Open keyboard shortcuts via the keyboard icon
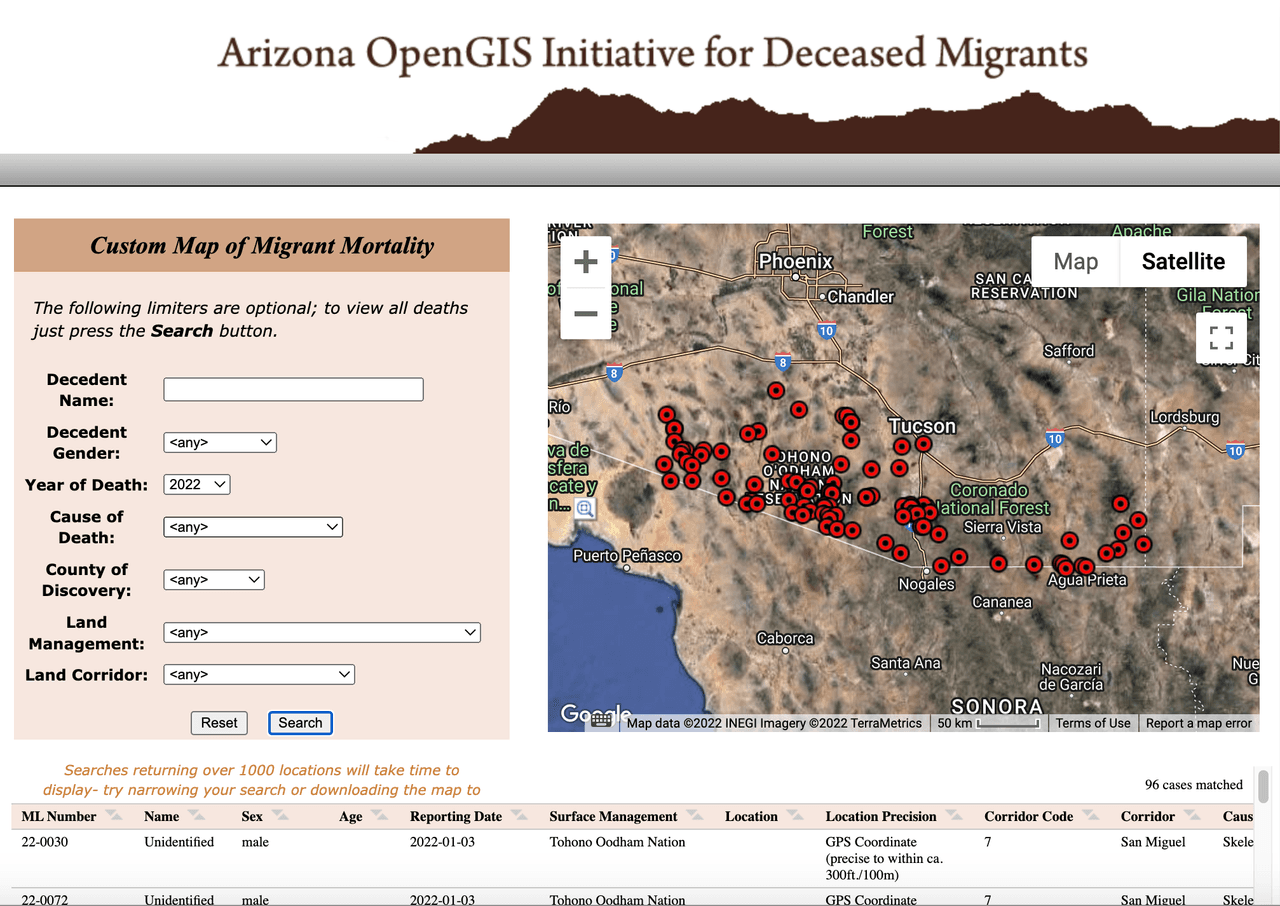The image size is (1280, 906). click(600, 719)
